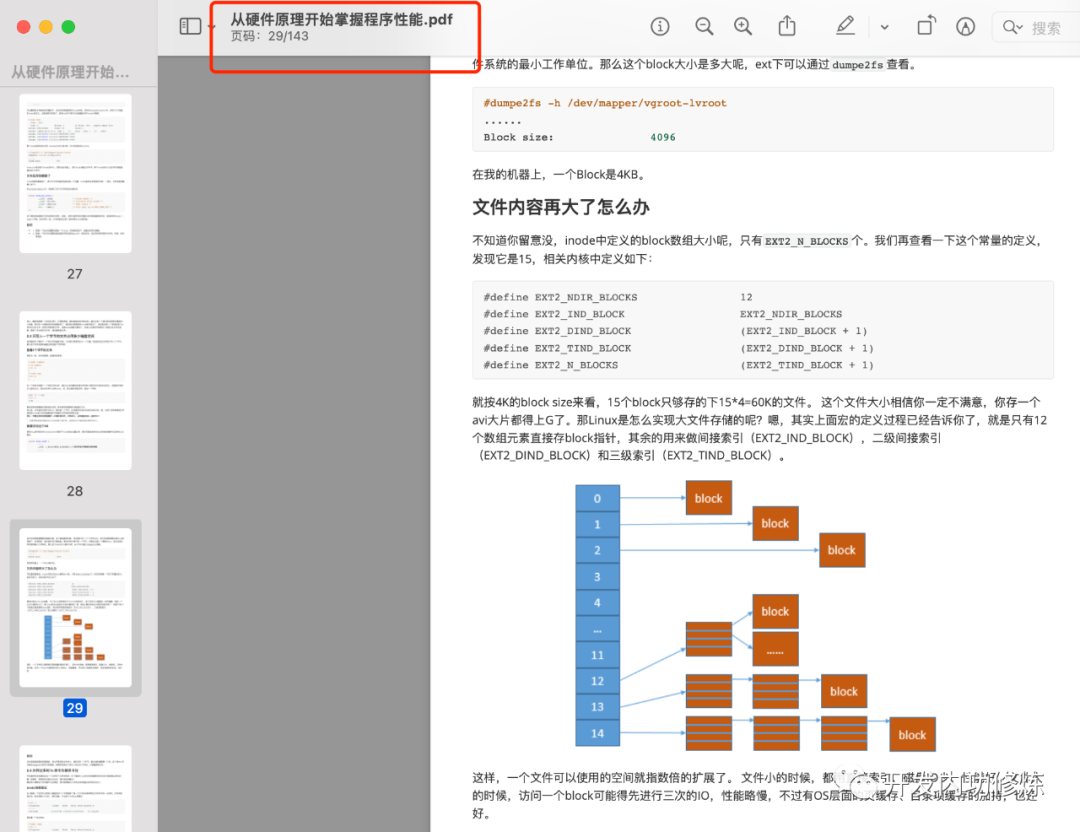This screenshot has height=832, width=1080.
Task: Select the page 28 thumbnail
Action: pyautogui.click(x=75, y=391)
